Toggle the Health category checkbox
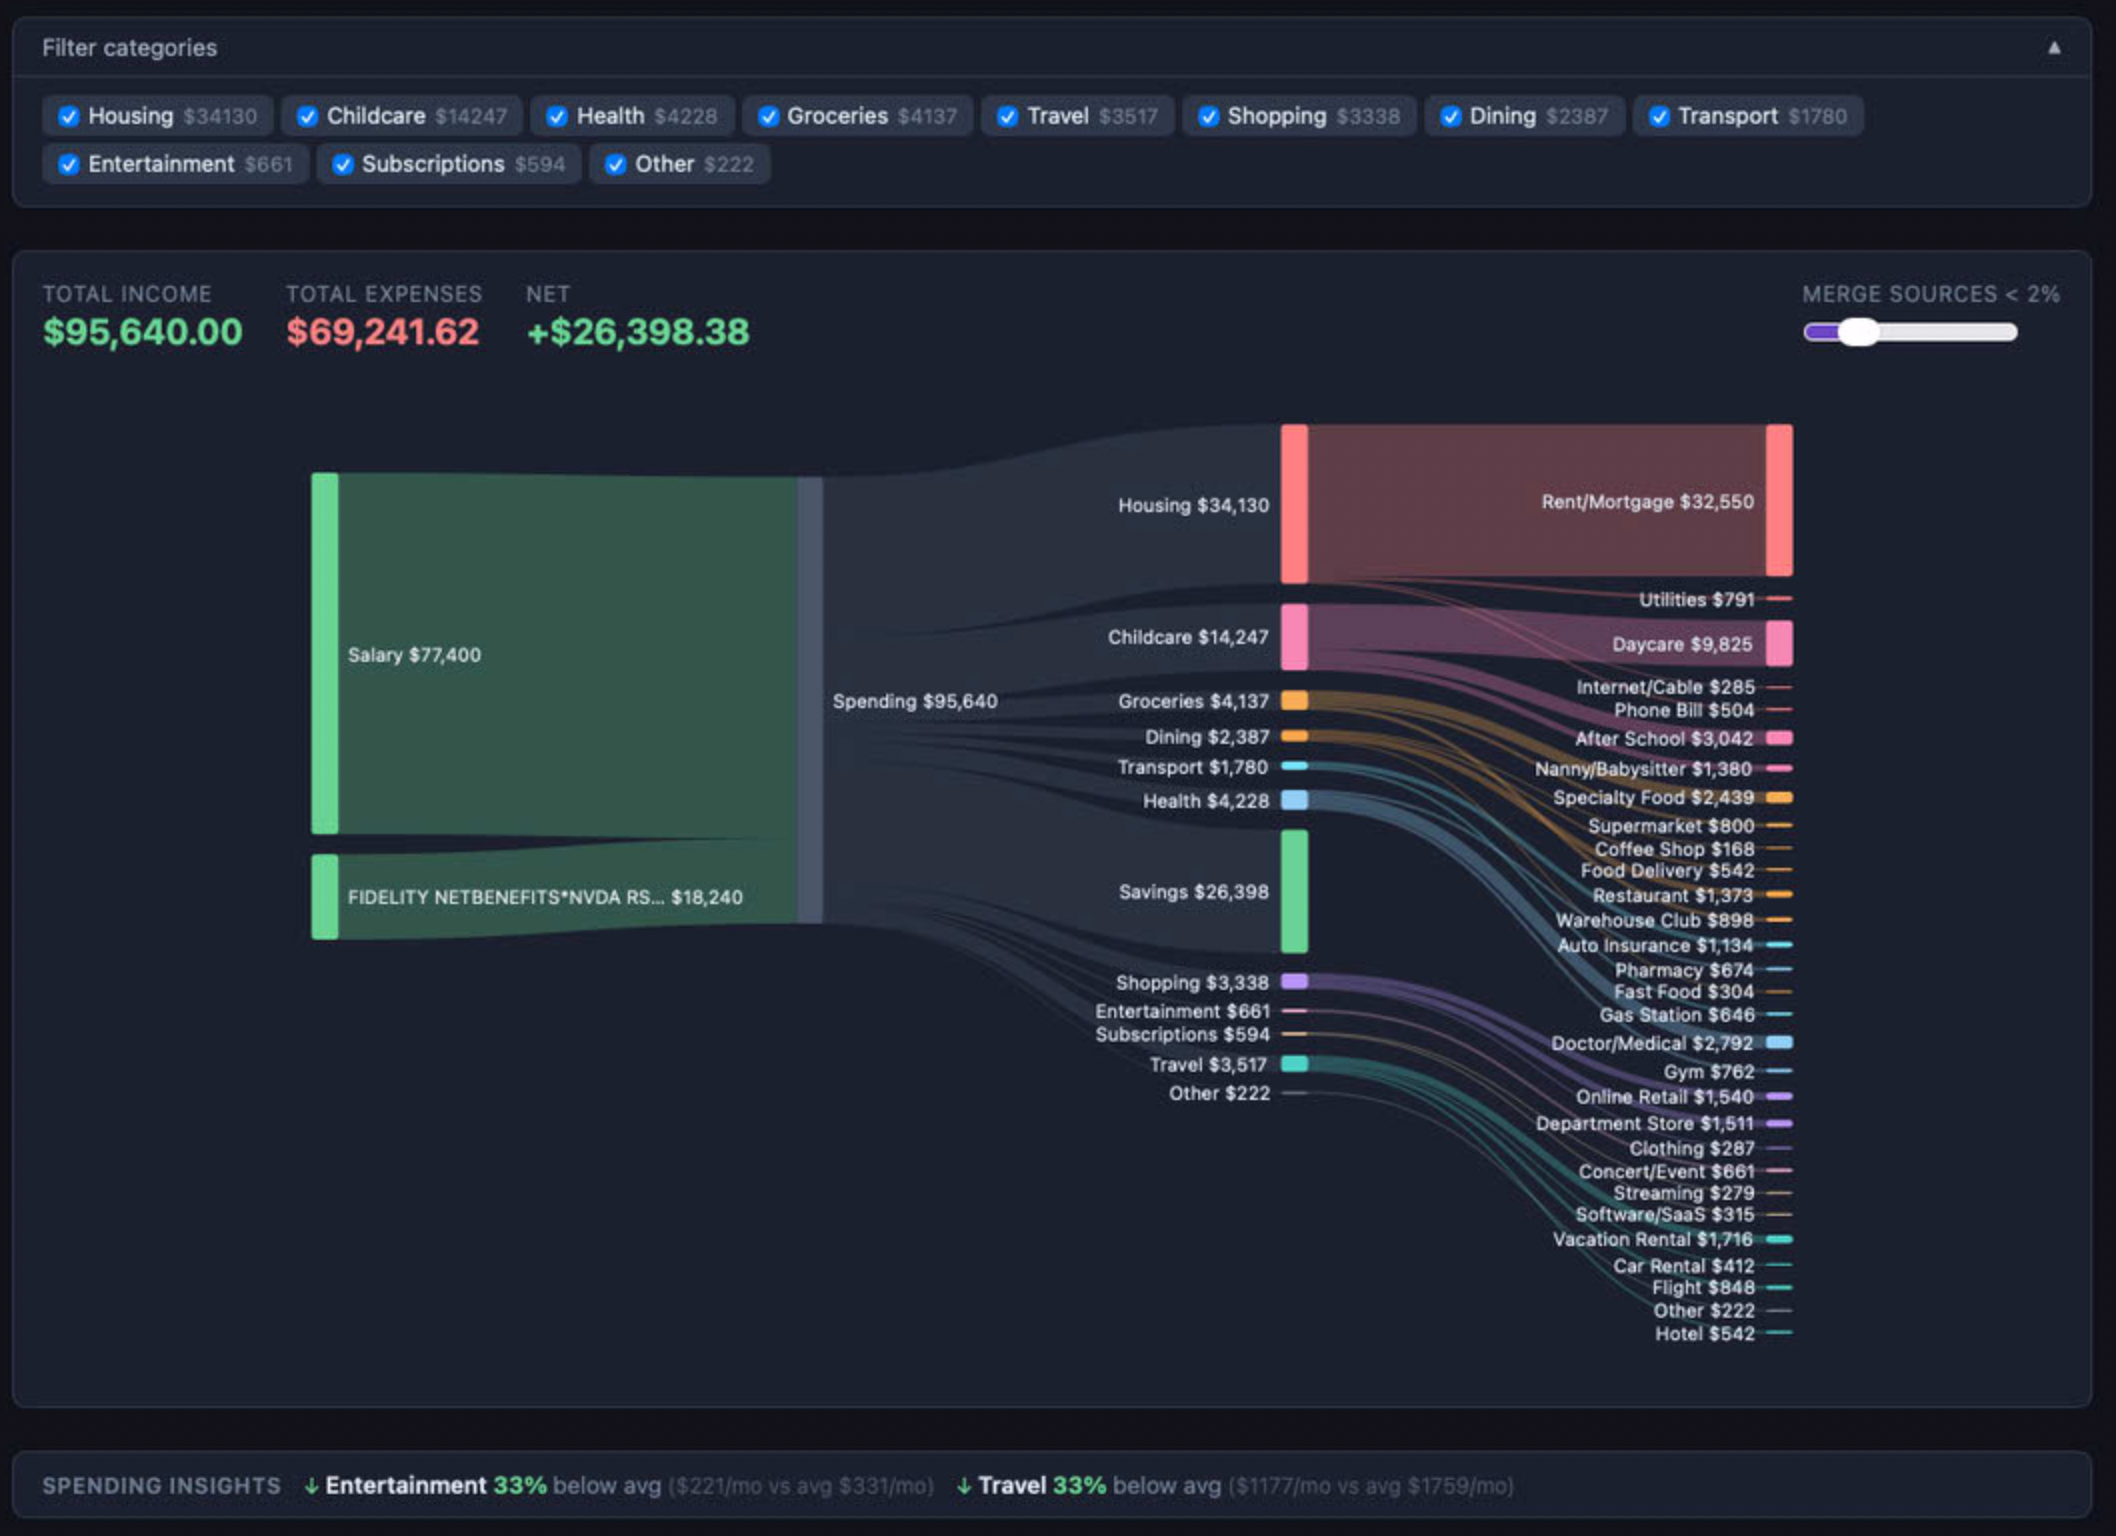The height and width of the screenshot is (1536, 2116). click(x=557, y=116)
